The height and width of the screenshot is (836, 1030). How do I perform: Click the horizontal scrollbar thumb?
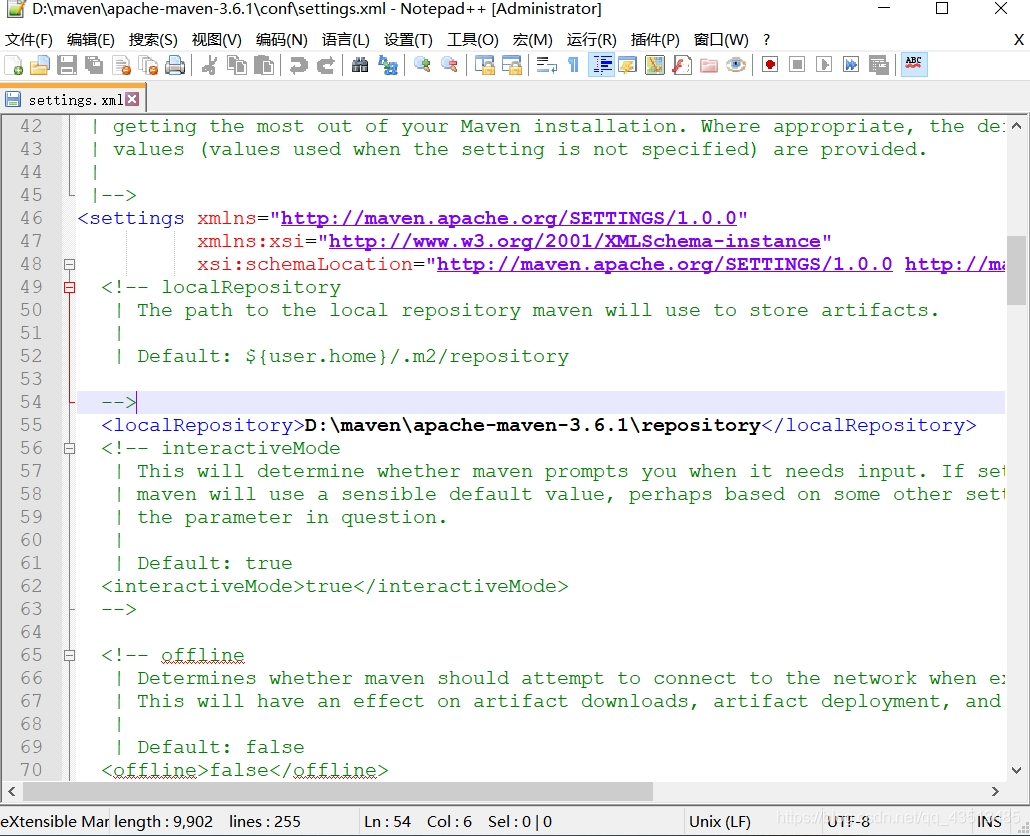pyautogui.click(x=330, y=791)
